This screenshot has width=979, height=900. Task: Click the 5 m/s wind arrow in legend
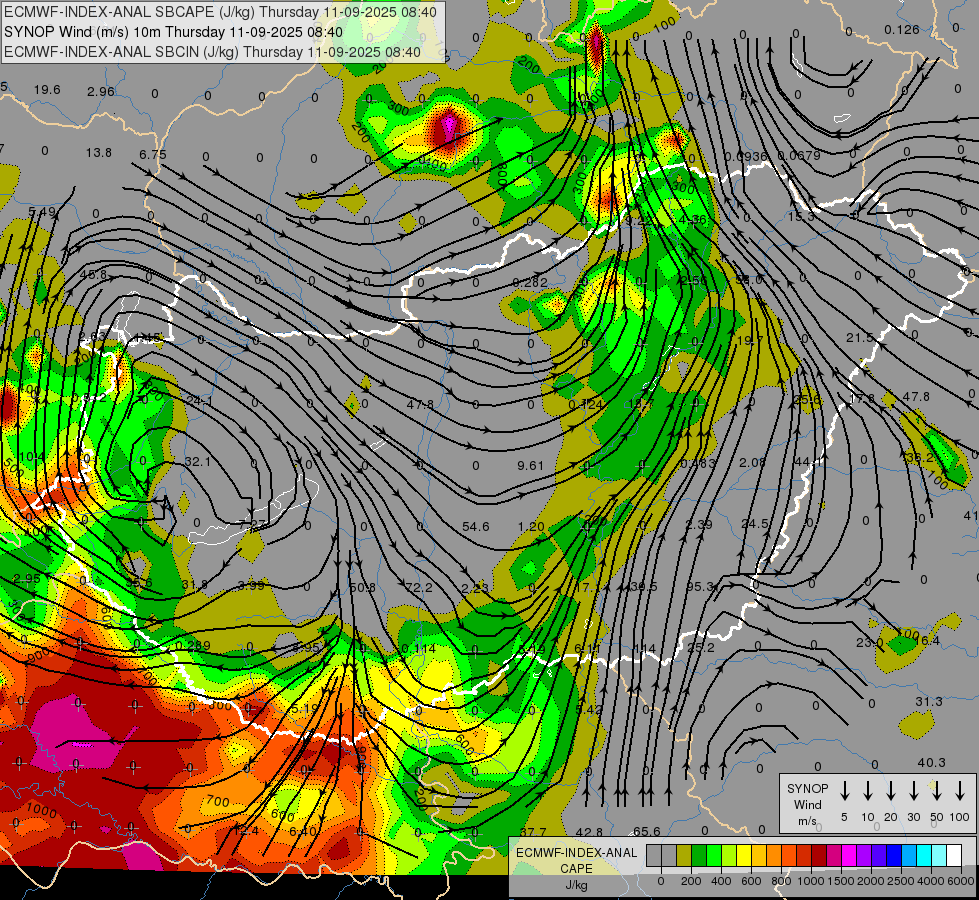(845, 791)
